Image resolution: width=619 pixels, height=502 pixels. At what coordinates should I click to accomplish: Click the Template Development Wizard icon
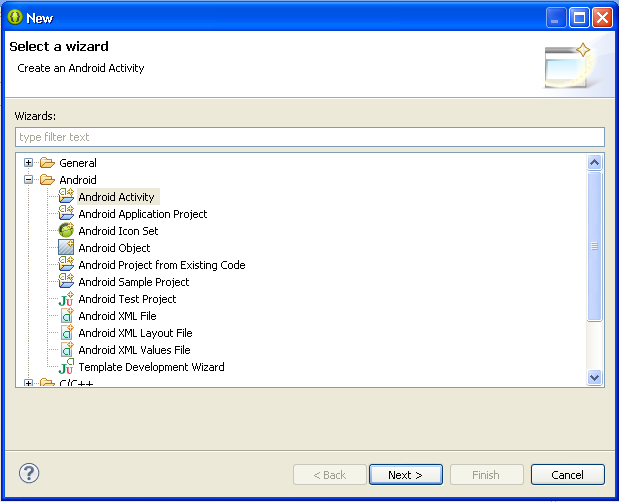point(66,367)
